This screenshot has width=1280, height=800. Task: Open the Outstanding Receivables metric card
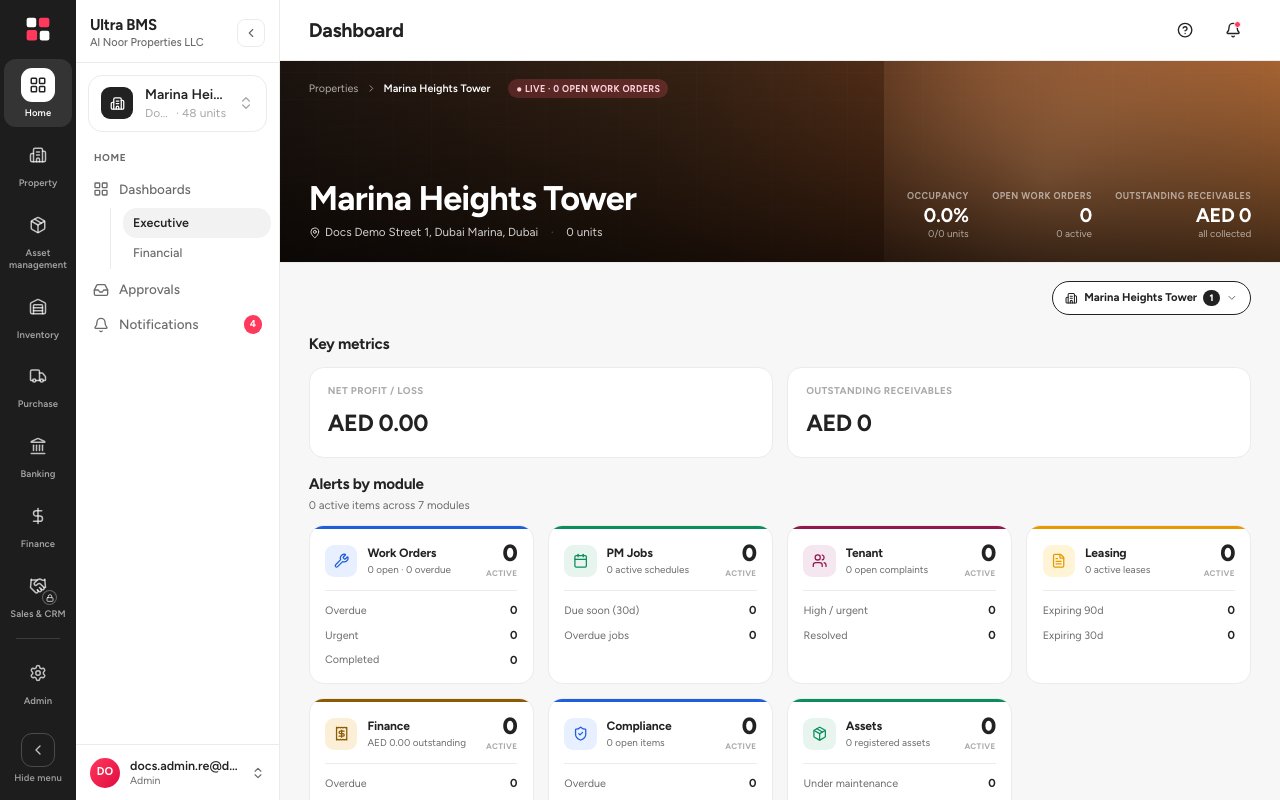[1019, 413]
